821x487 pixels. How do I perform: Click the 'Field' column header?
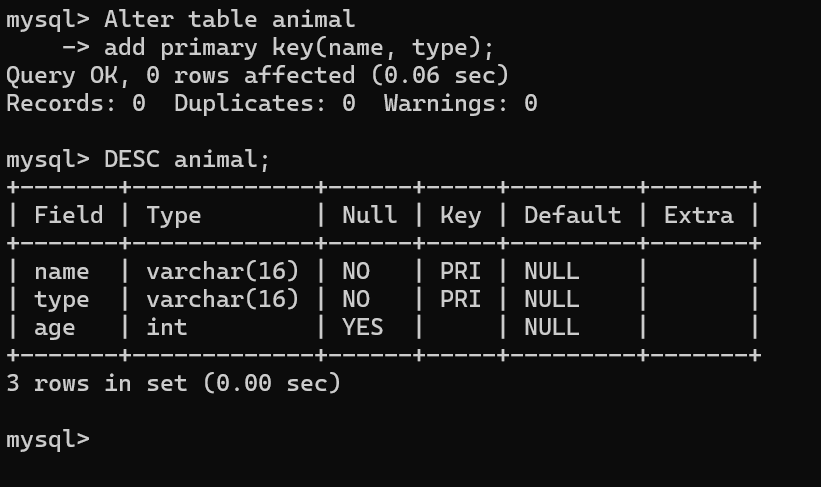pyautogui.click(x=69, y=216)
